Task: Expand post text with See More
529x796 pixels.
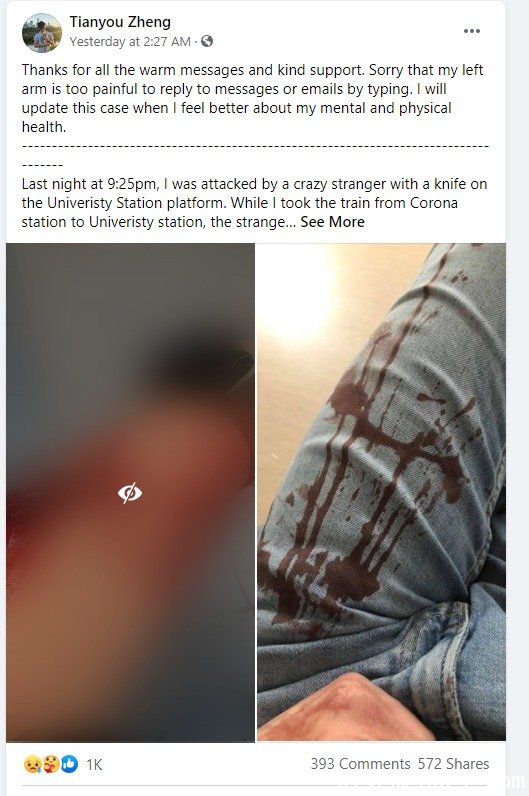Action: (333, 222)
